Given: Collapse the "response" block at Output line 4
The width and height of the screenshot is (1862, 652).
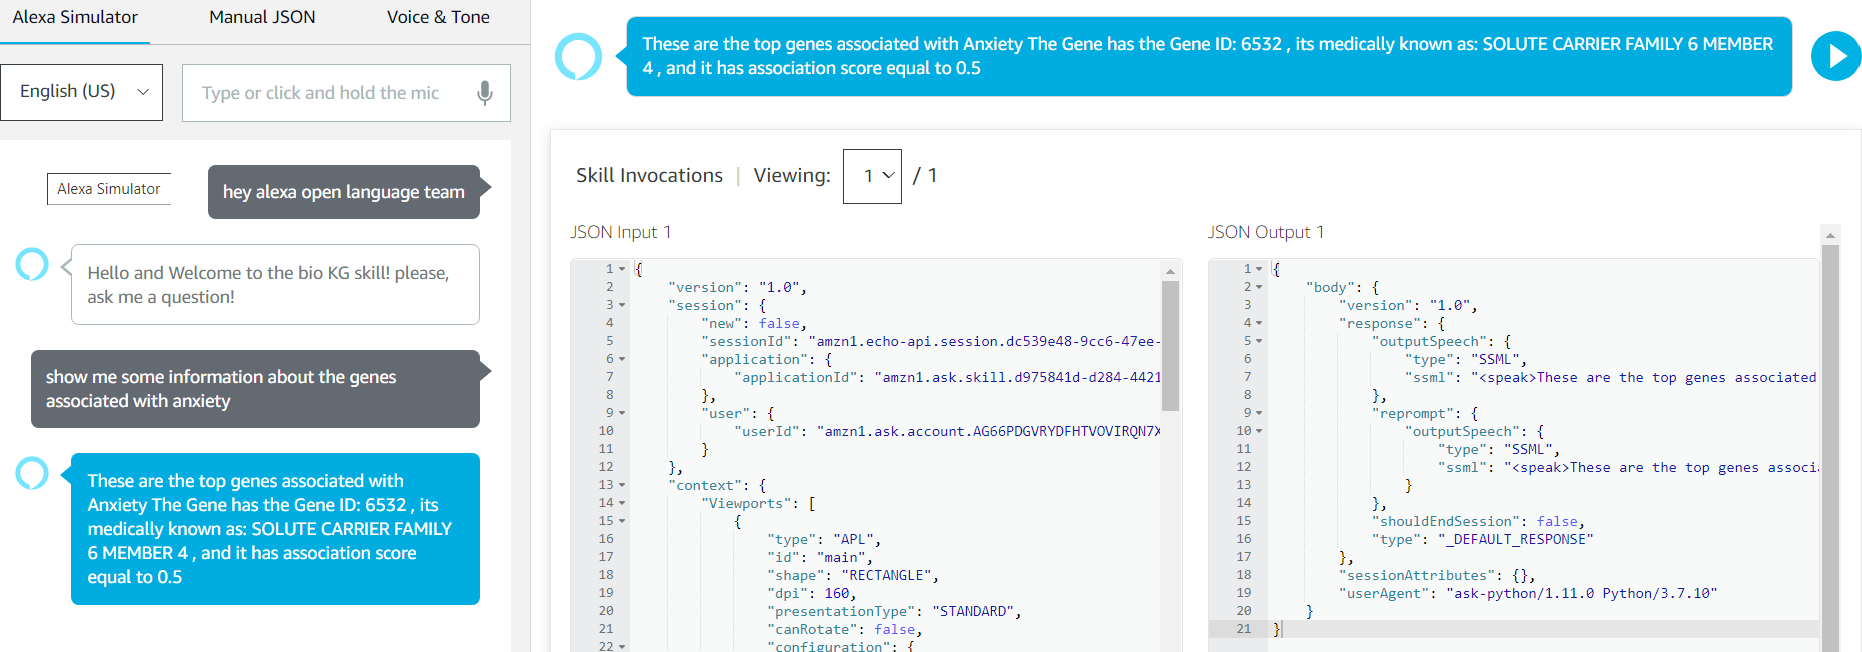Looking at the screenshot, I should (1259, 323).
